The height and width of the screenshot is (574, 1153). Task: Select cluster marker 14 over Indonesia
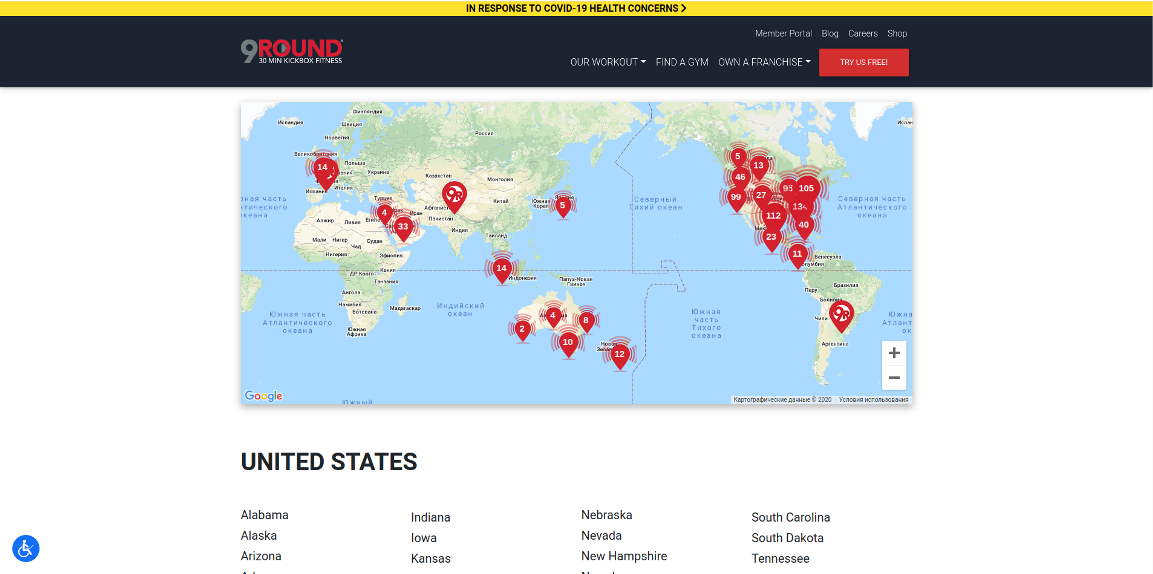501,270
